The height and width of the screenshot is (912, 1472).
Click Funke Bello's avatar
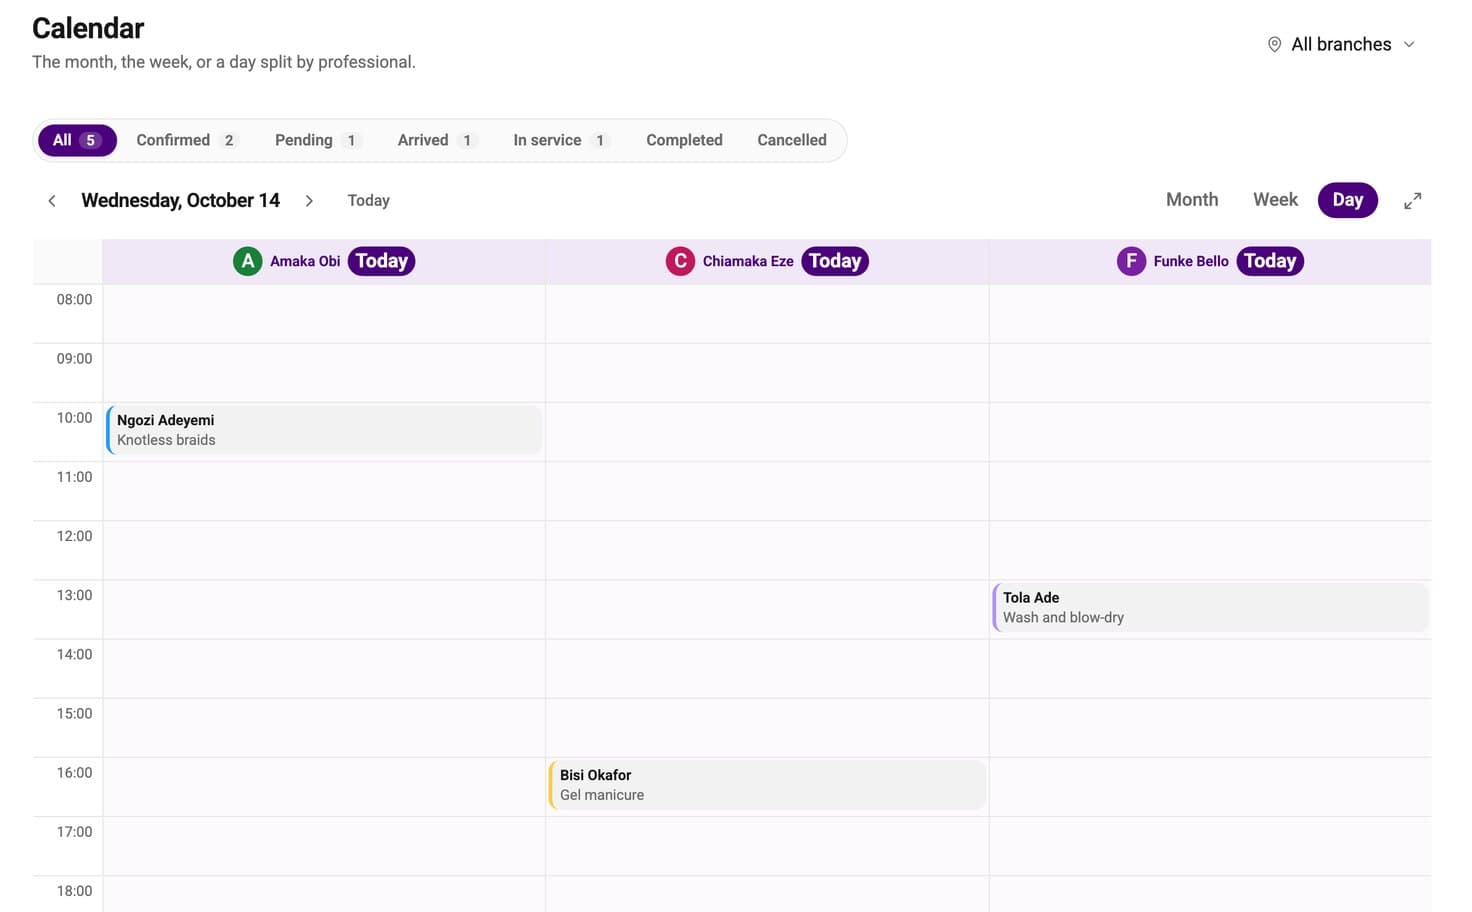click(1131, 261)
